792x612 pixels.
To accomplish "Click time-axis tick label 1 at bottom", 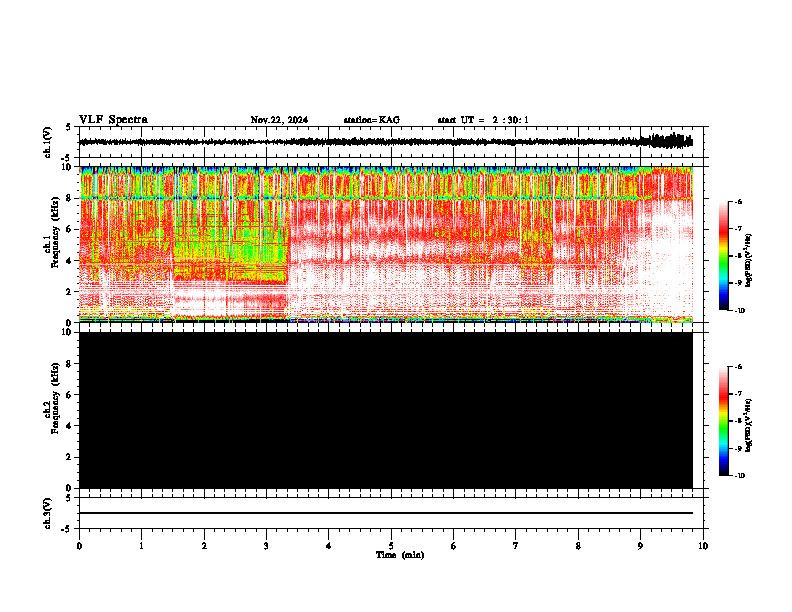I will [141, 546].
